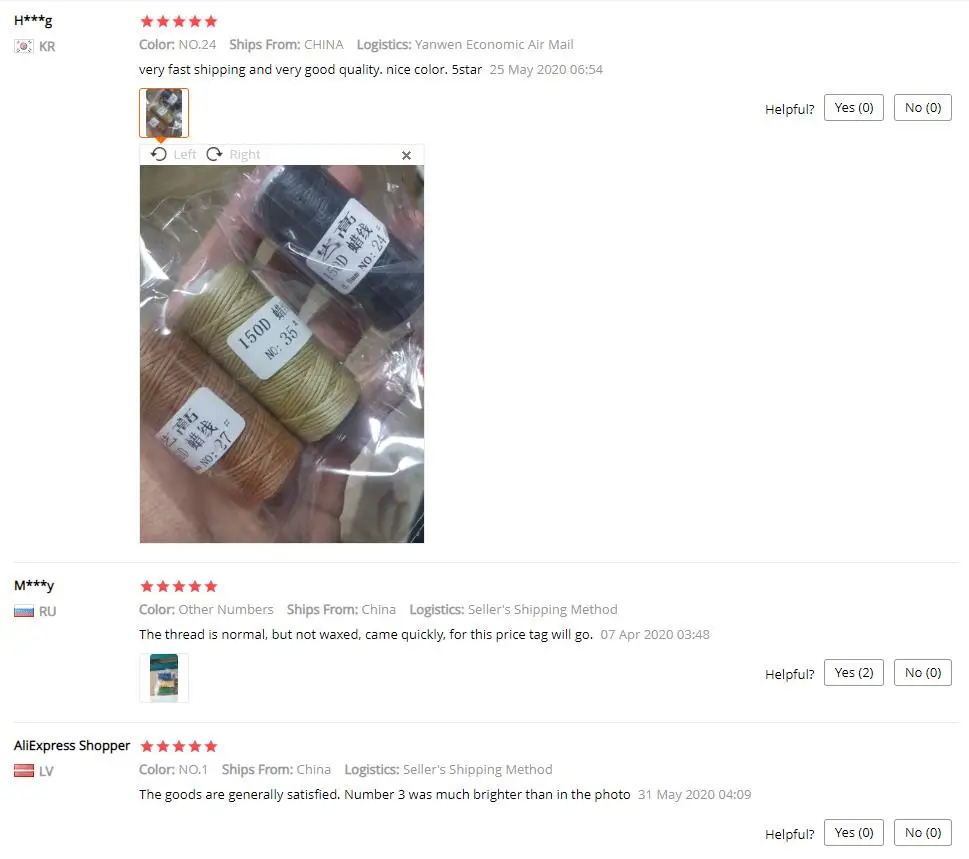Click the enlarged waxed thread photo

click(282, 354)
